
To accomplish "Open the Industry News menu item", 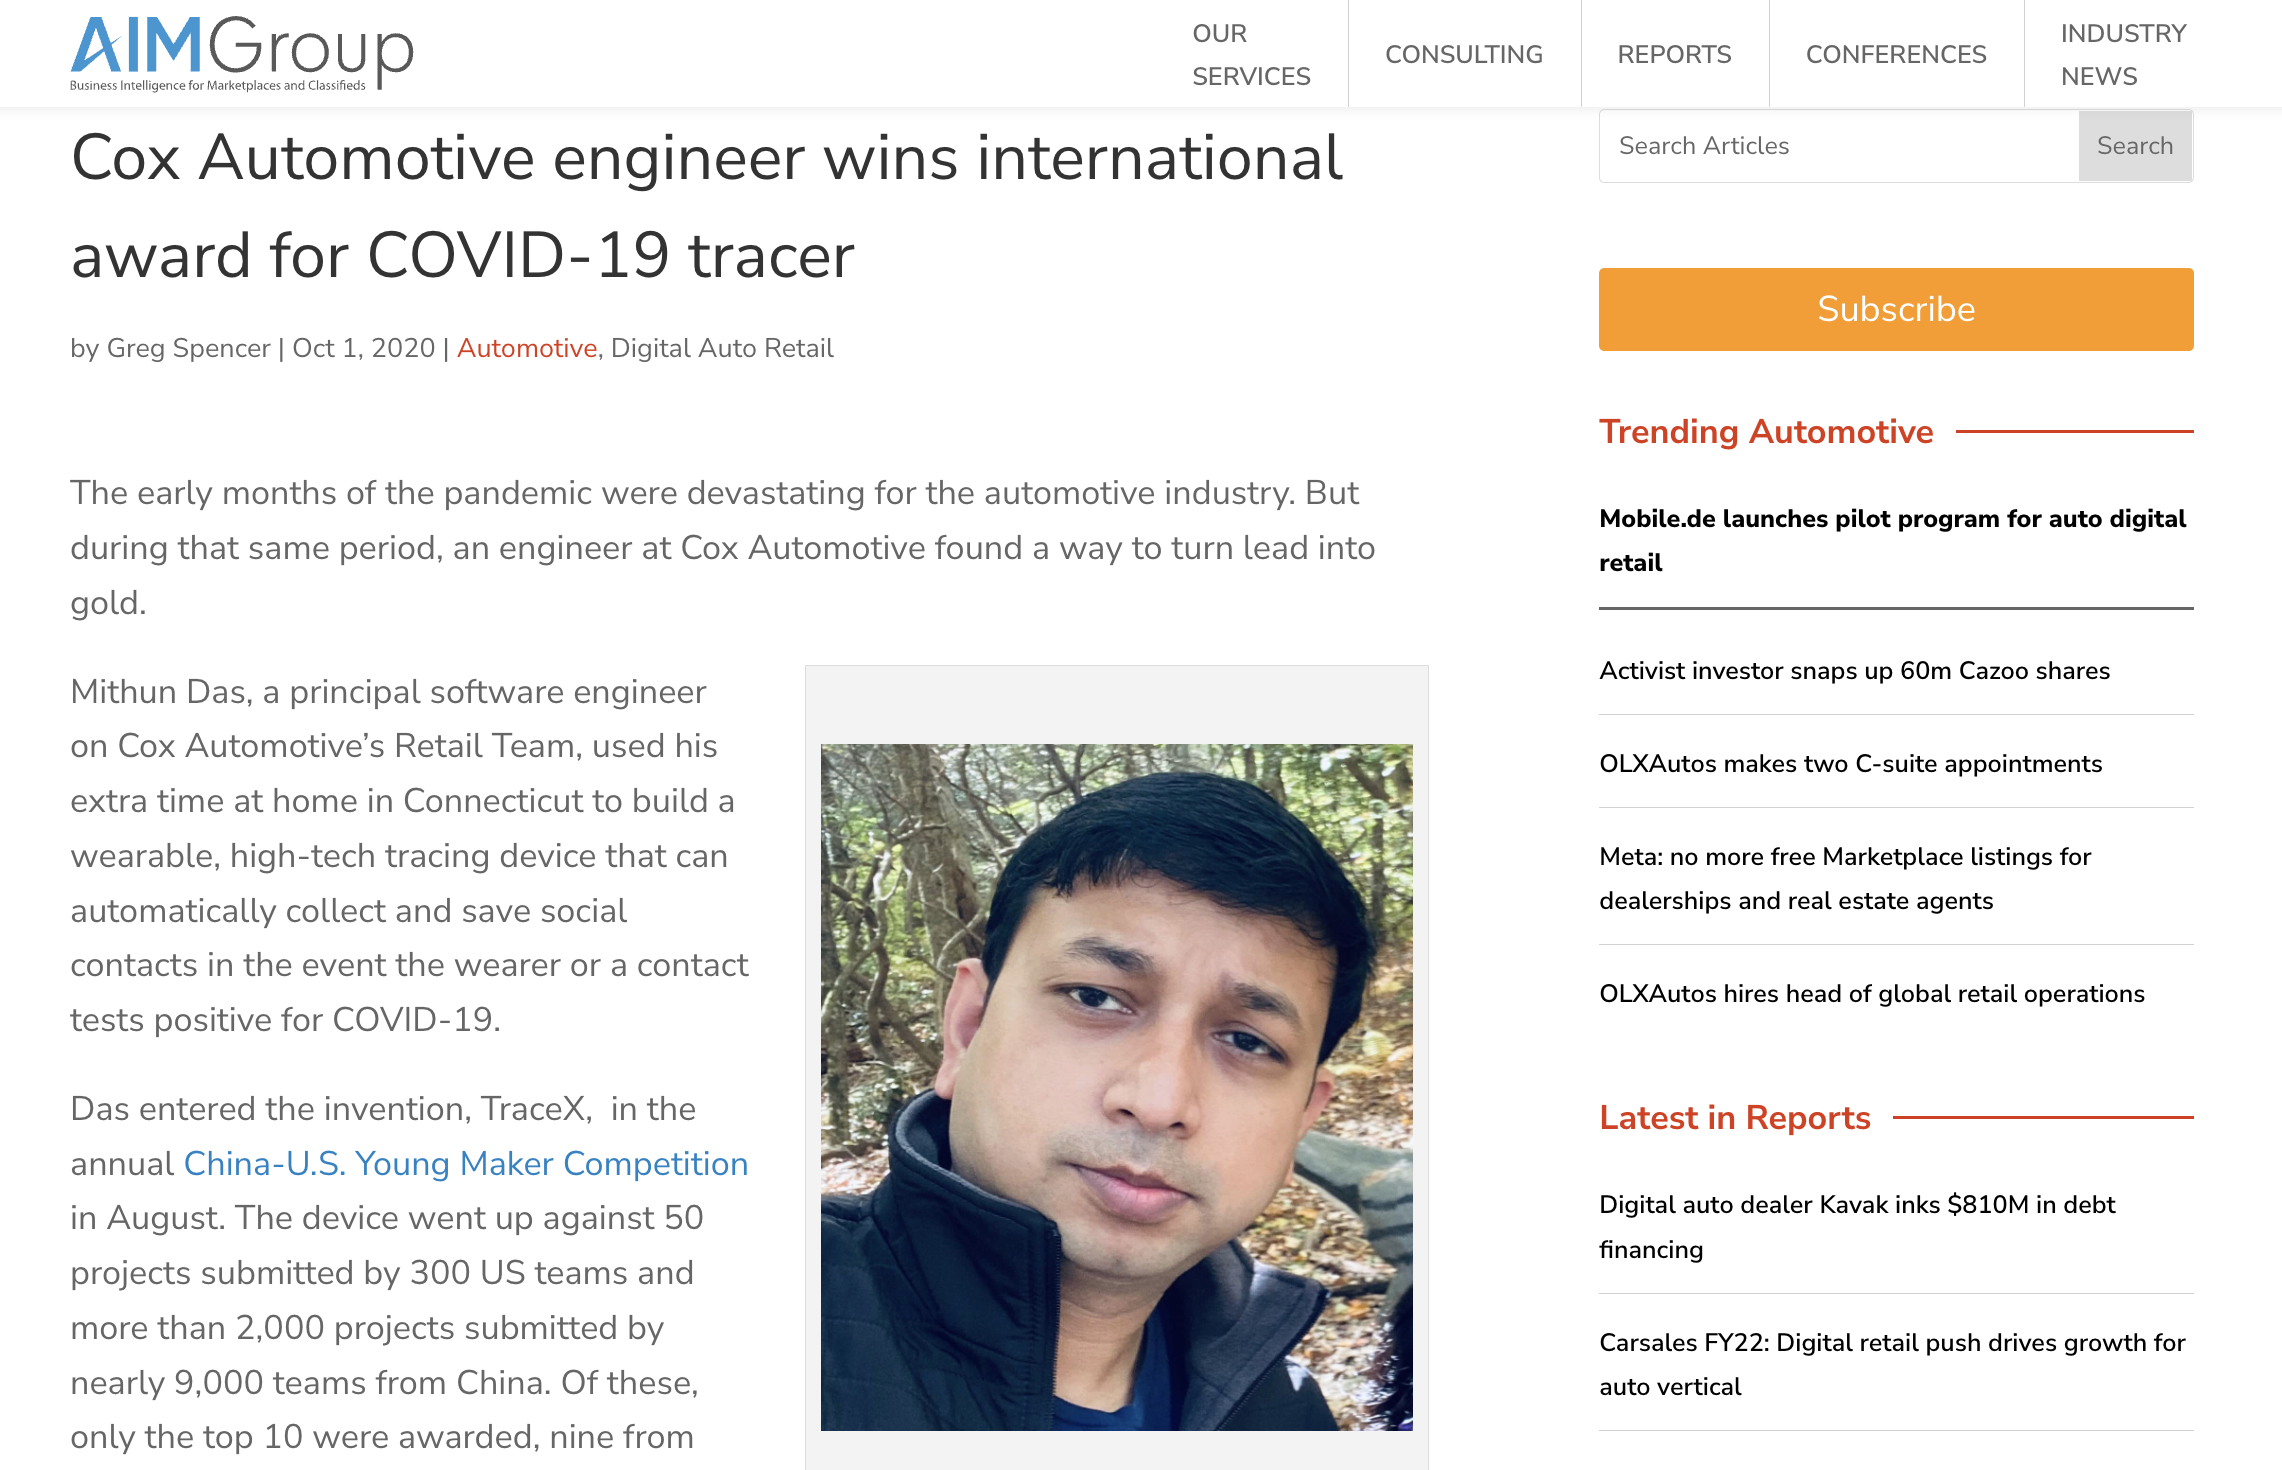I will [x=2123, y=54].
